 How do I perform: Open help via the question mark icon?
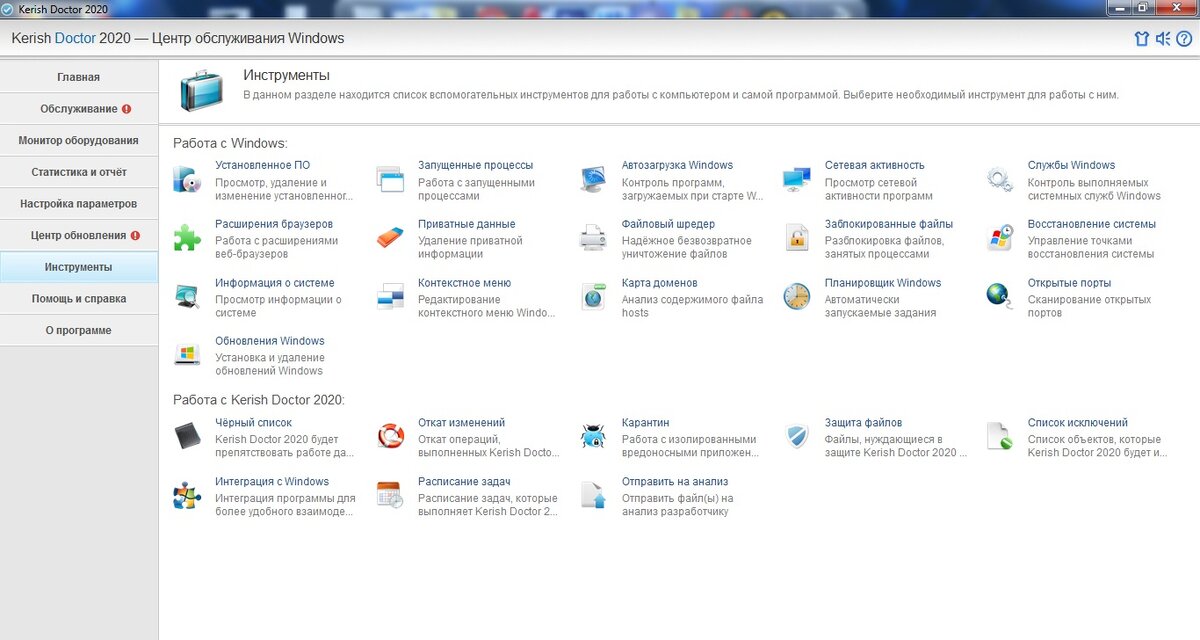tap(1184, 39)
